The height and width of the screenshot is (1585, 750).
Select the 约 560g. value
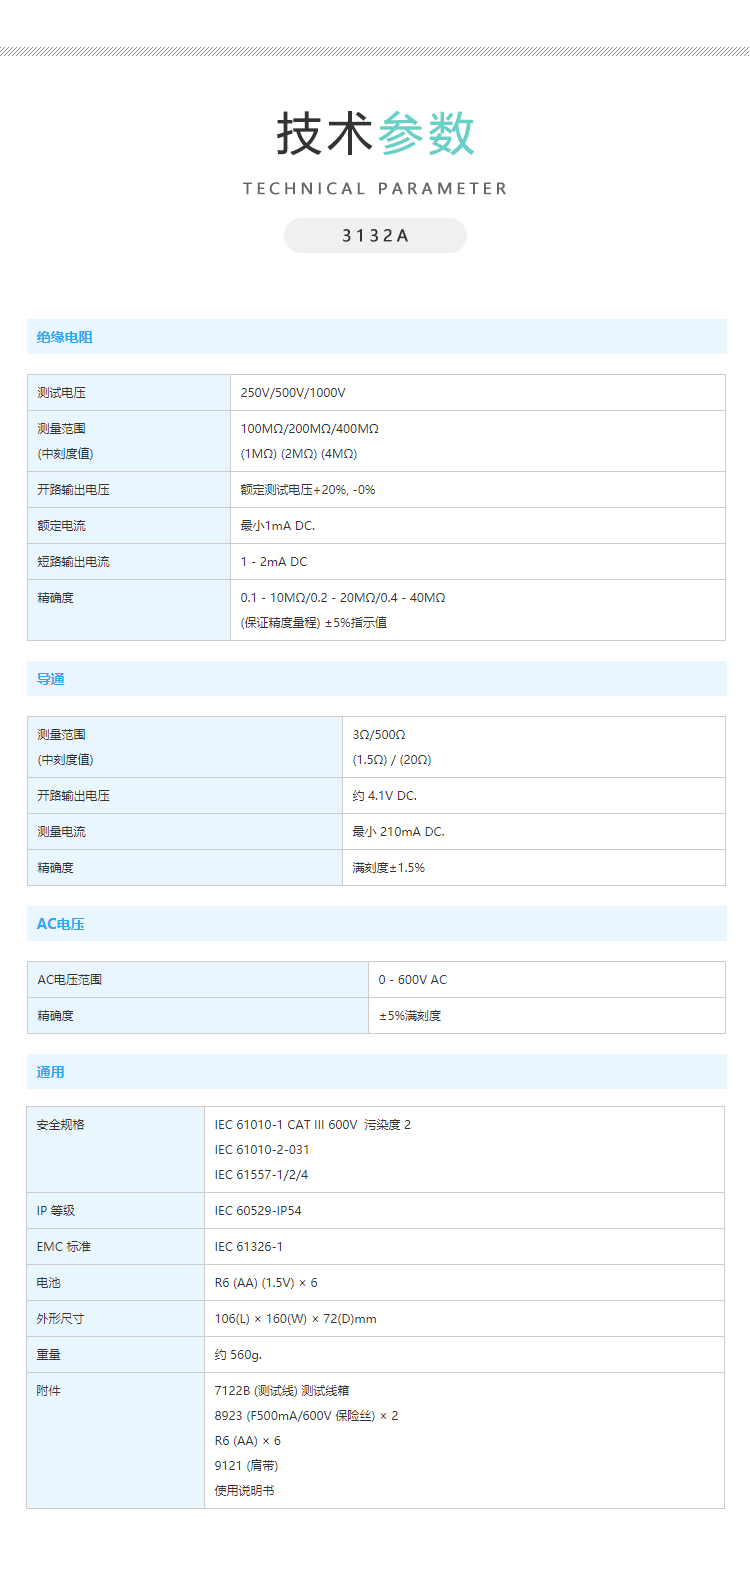(238, 1355)
